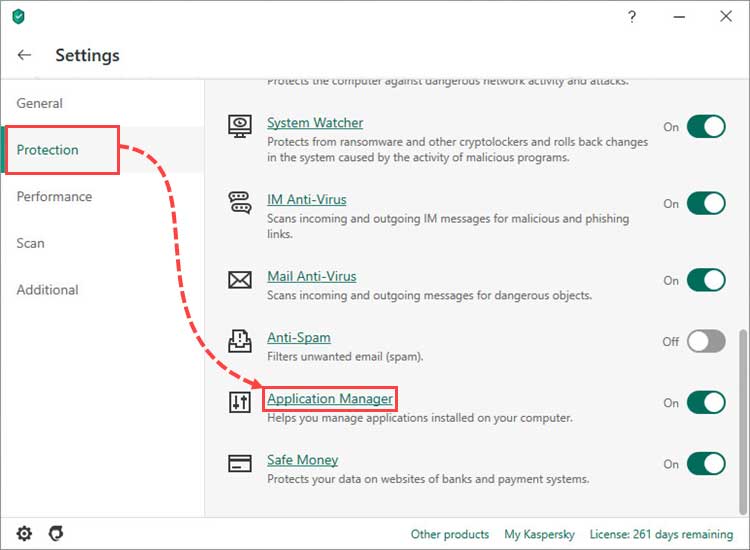Click "Helps you manage applications" description
This screenshot has width=750, height=550.
[419, 418]
